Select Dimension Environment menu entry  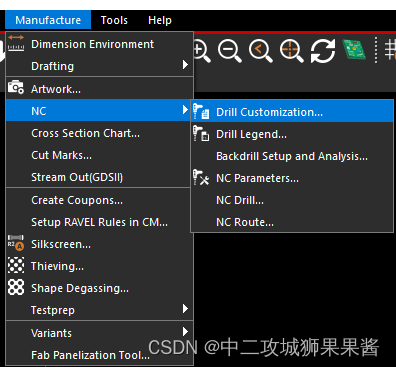click(x=99, y=44)
